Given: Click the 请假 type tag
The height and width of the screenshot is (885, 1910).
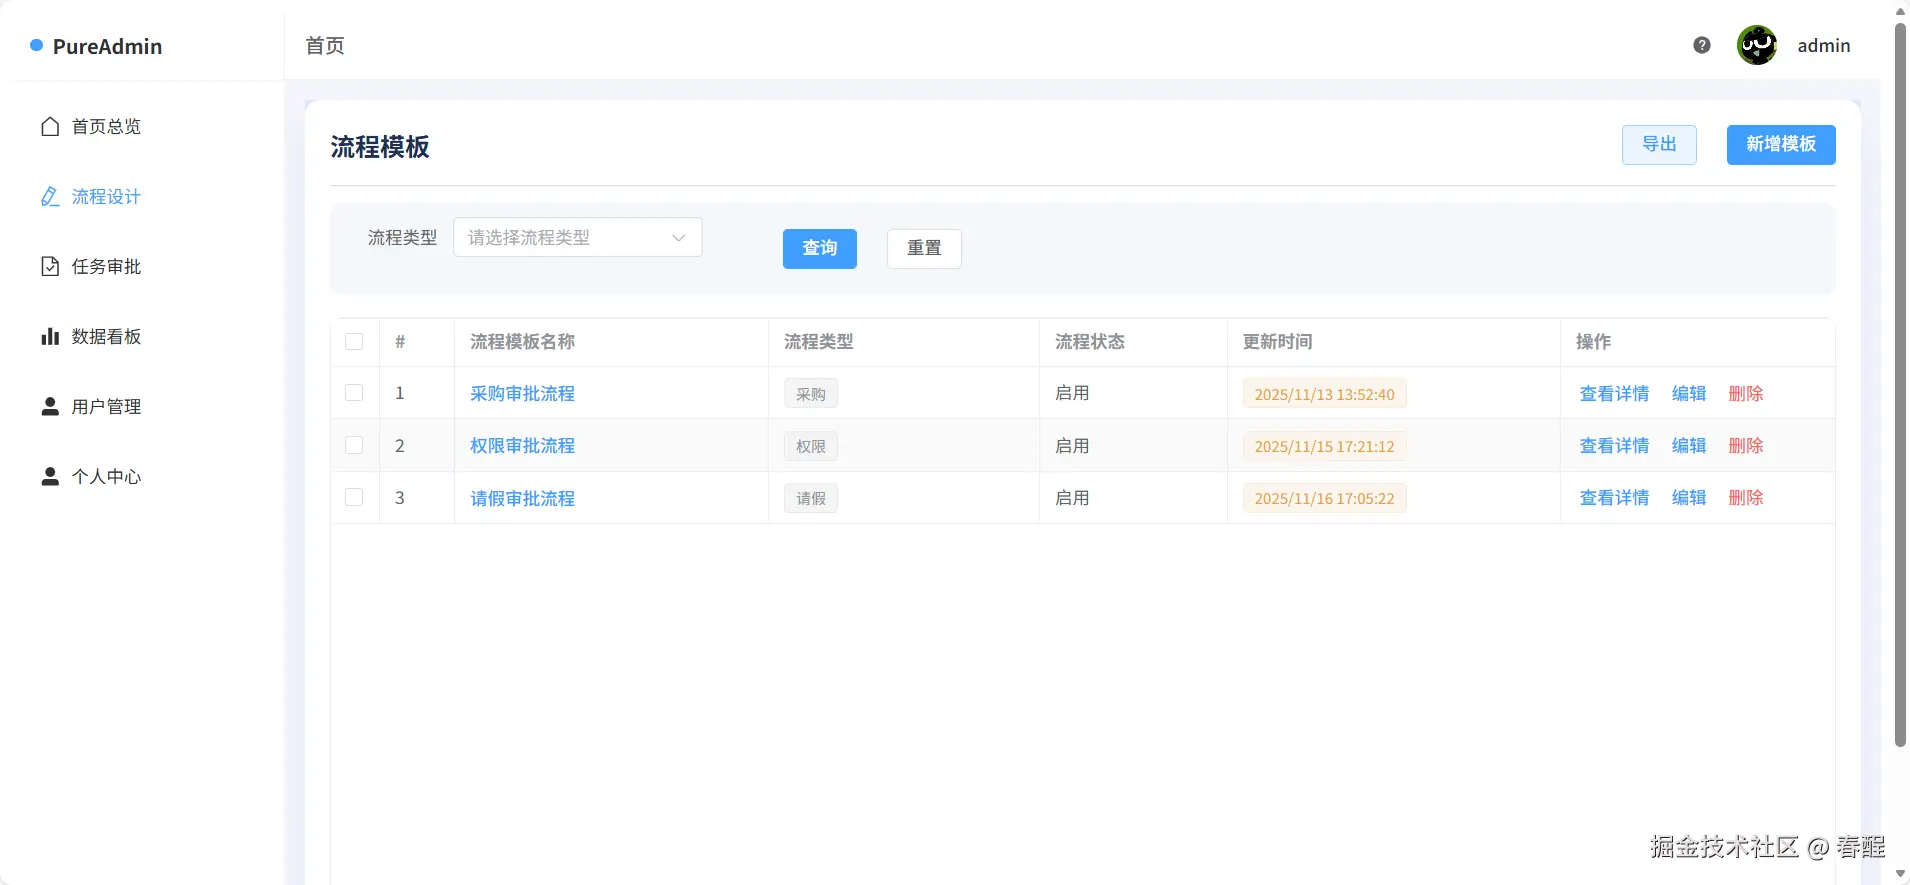Looking at the screenshot, I should (x=811, y=498).
